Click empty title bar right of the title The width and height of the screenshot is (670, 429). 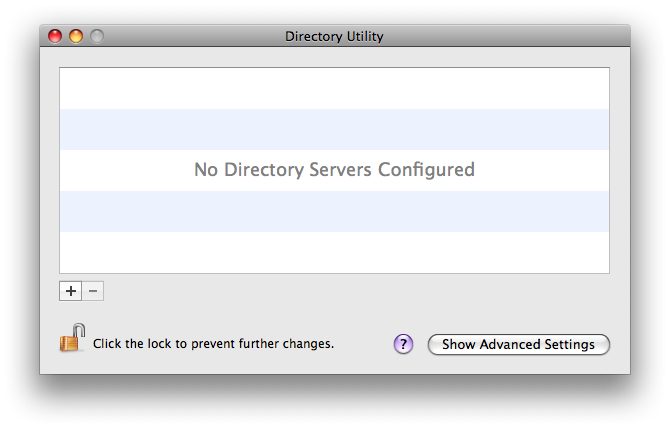[x=500, y=36]
